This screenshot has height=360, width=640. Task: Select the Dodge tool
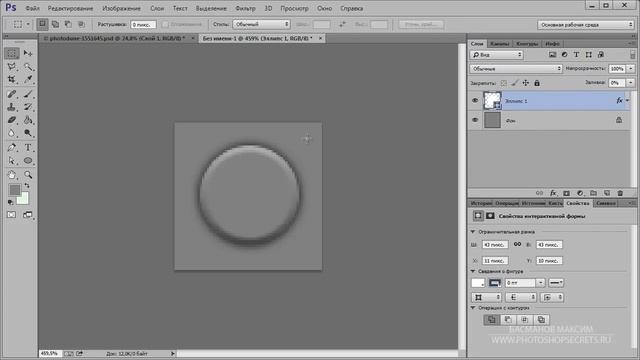tap(28, 133)
